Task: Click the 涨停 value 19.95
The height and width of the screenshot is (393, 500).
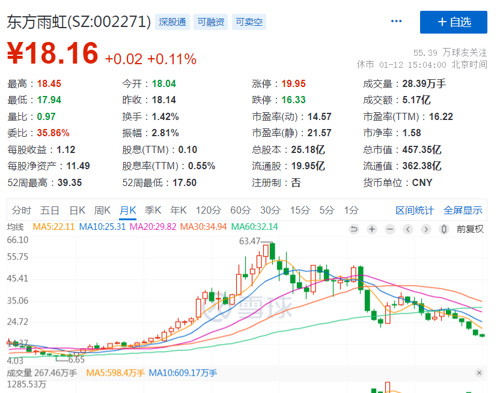Action: pos(293,84)
